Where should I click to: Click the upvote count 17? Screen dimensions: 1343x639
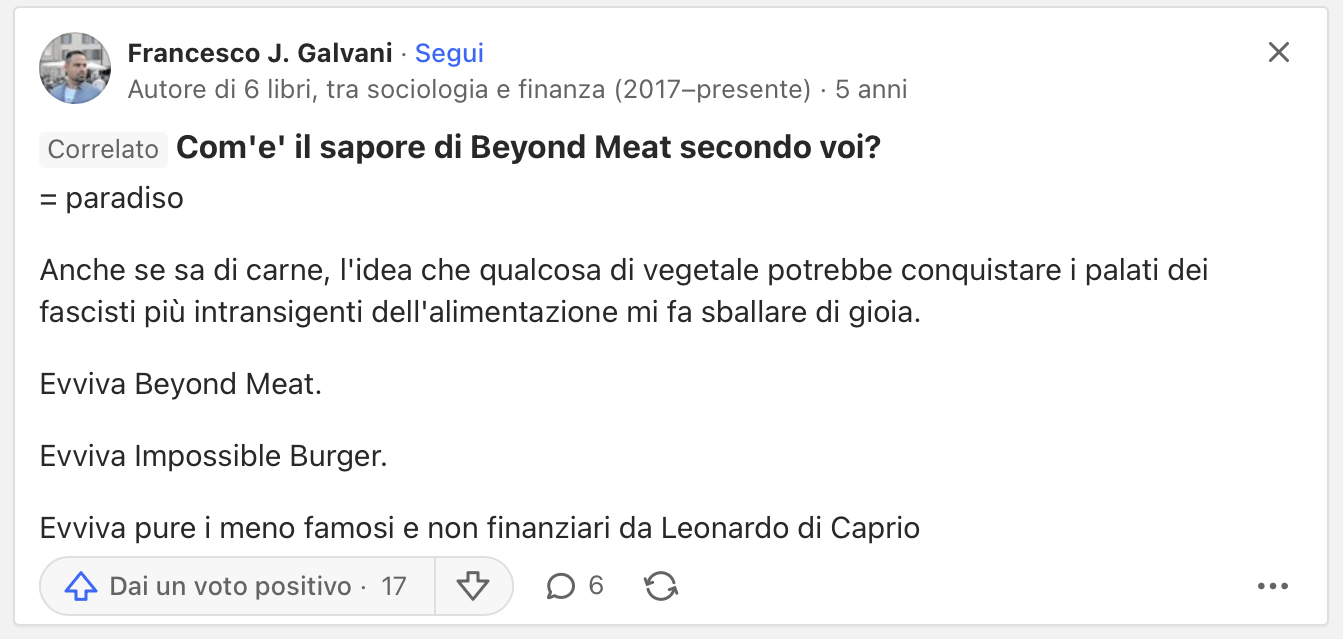(x=394, y=586)
